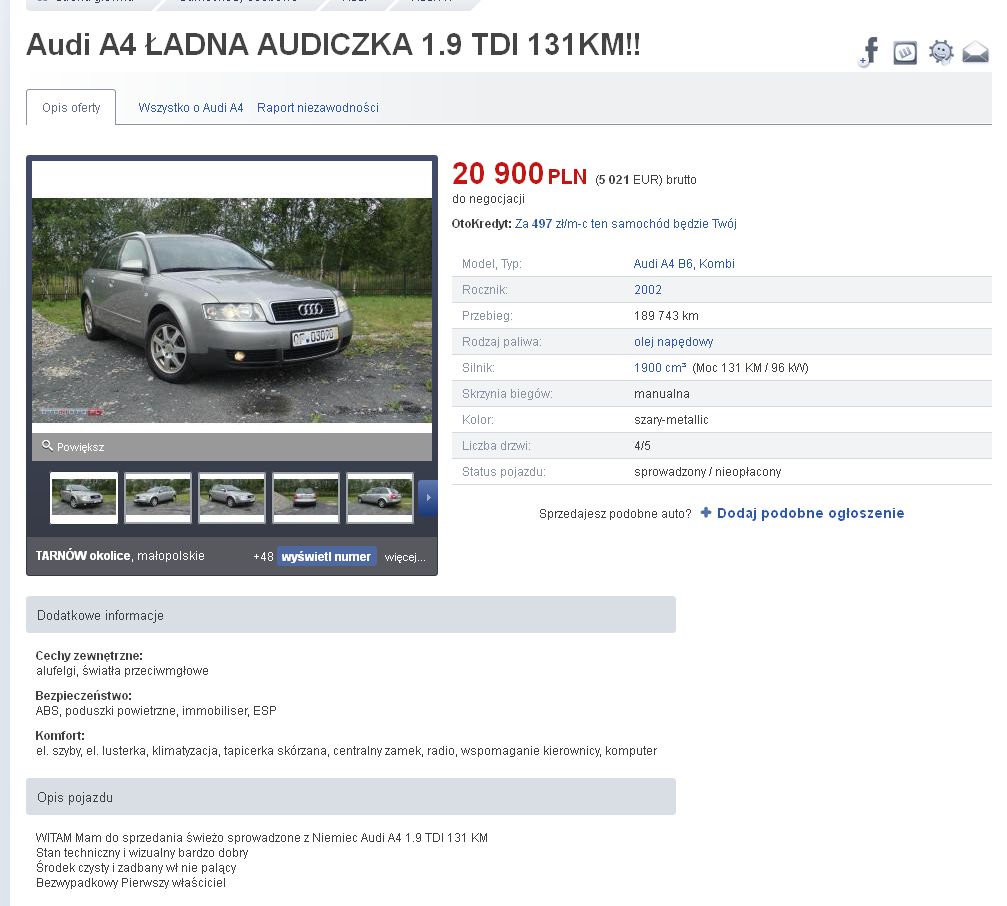Open the Raport niezawodności tab
This screenshot has width=1007, height=906.
tap(318, 108)
